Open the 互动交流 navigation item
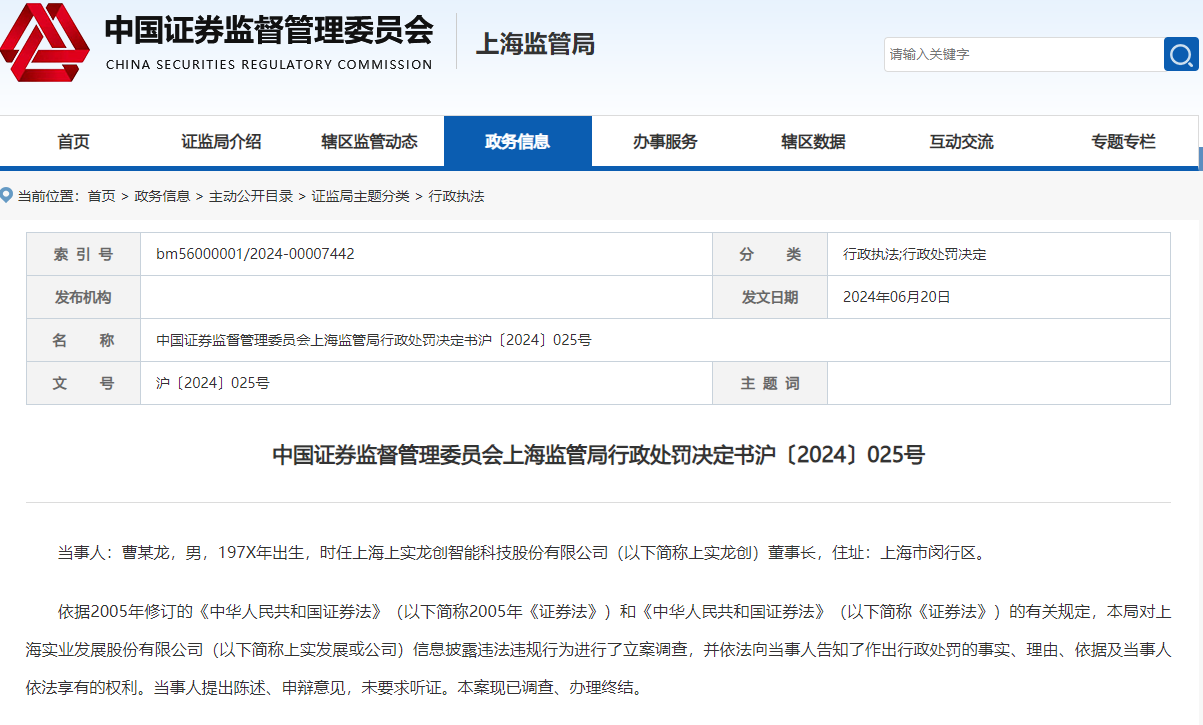1203x725 pixels. click(x=961, y=142)
